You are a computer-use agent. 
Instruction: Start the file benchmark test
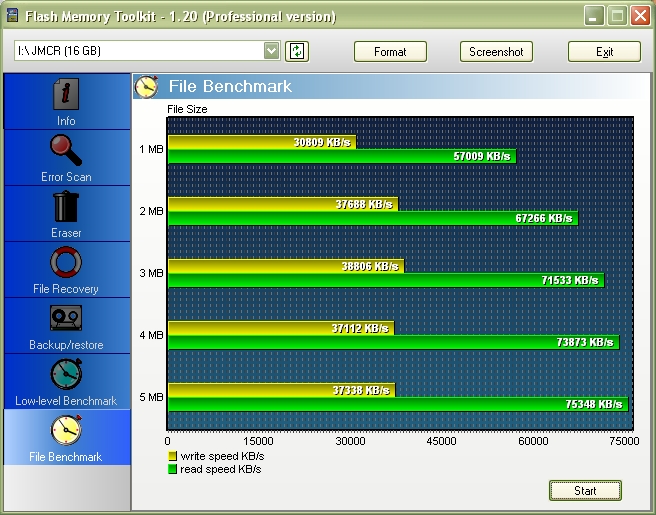tap(585, 490)
